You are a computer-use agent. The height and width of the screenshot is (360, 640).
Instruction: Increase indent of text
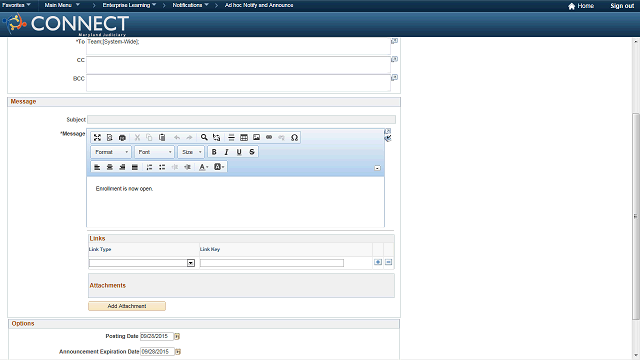pos(187,167)
